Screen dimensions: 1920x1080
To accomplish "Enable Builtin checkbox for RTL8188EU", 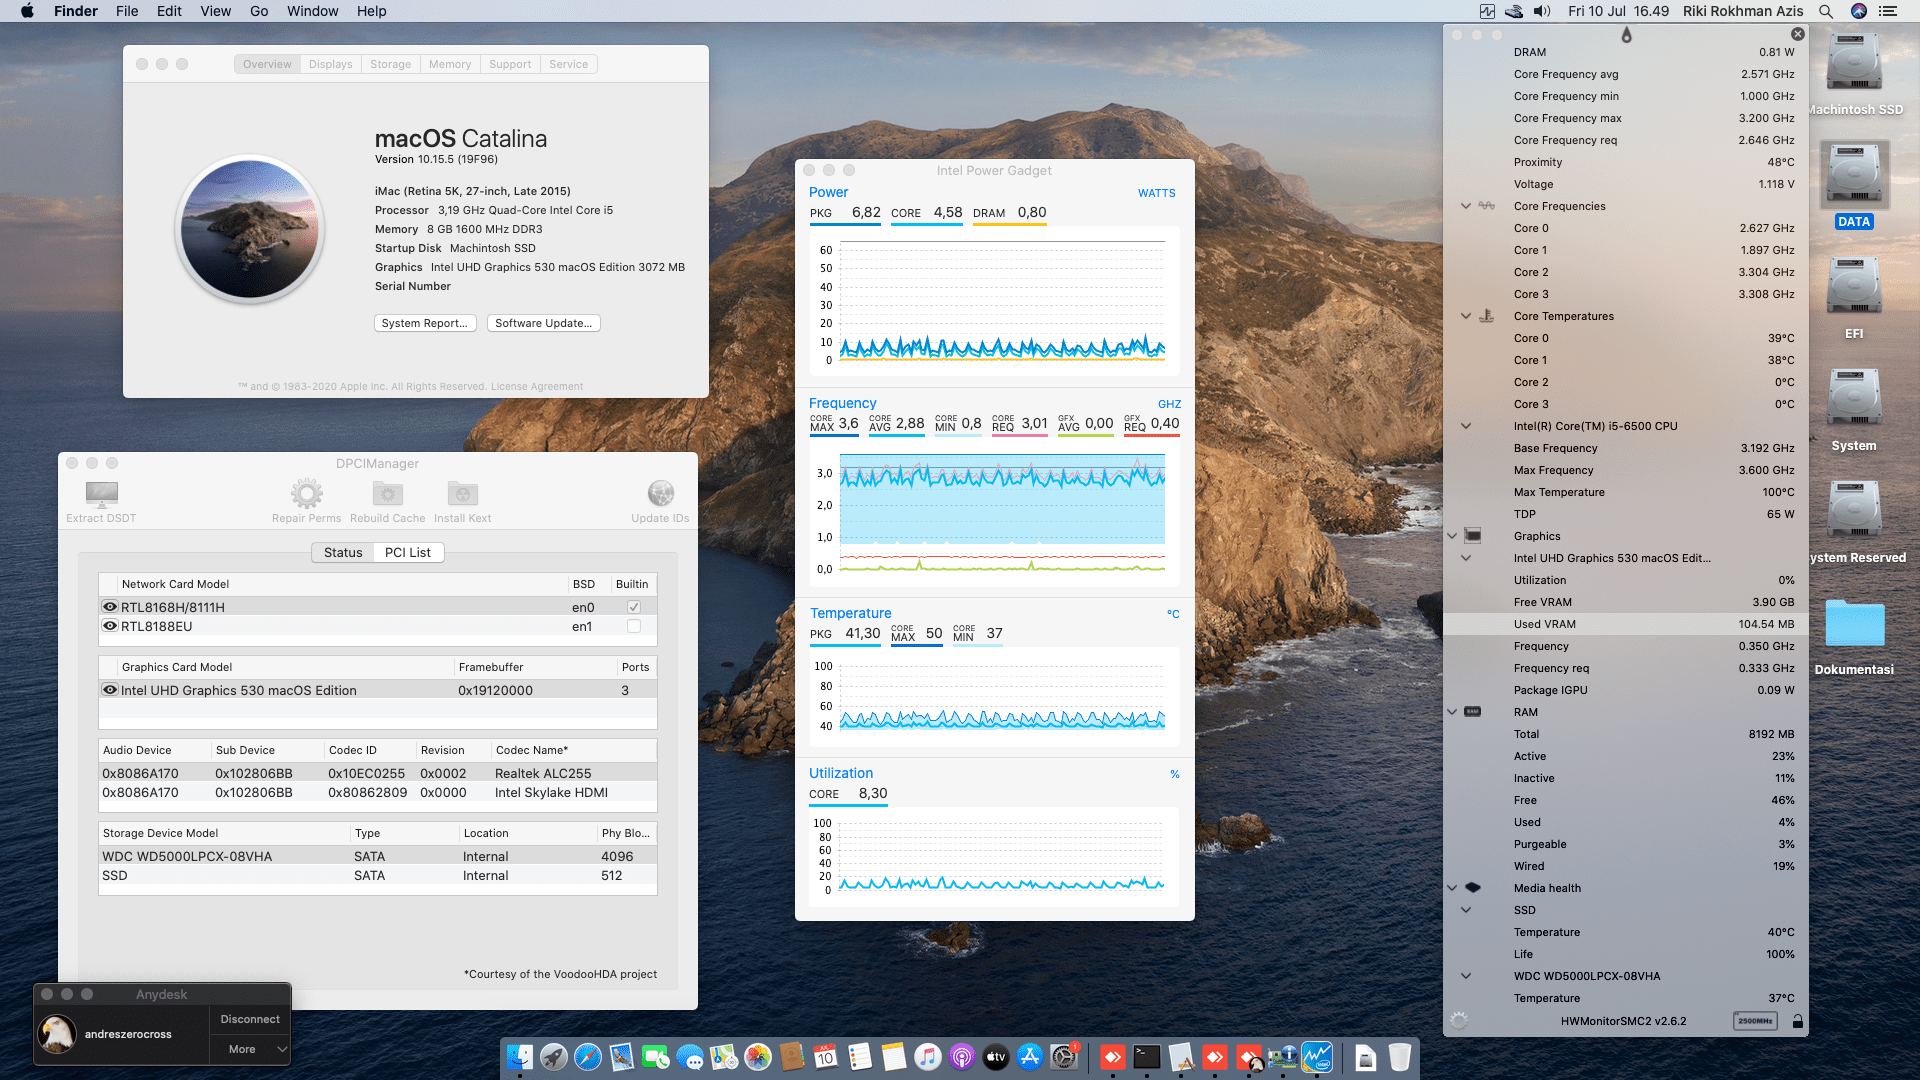I will 633,626.
